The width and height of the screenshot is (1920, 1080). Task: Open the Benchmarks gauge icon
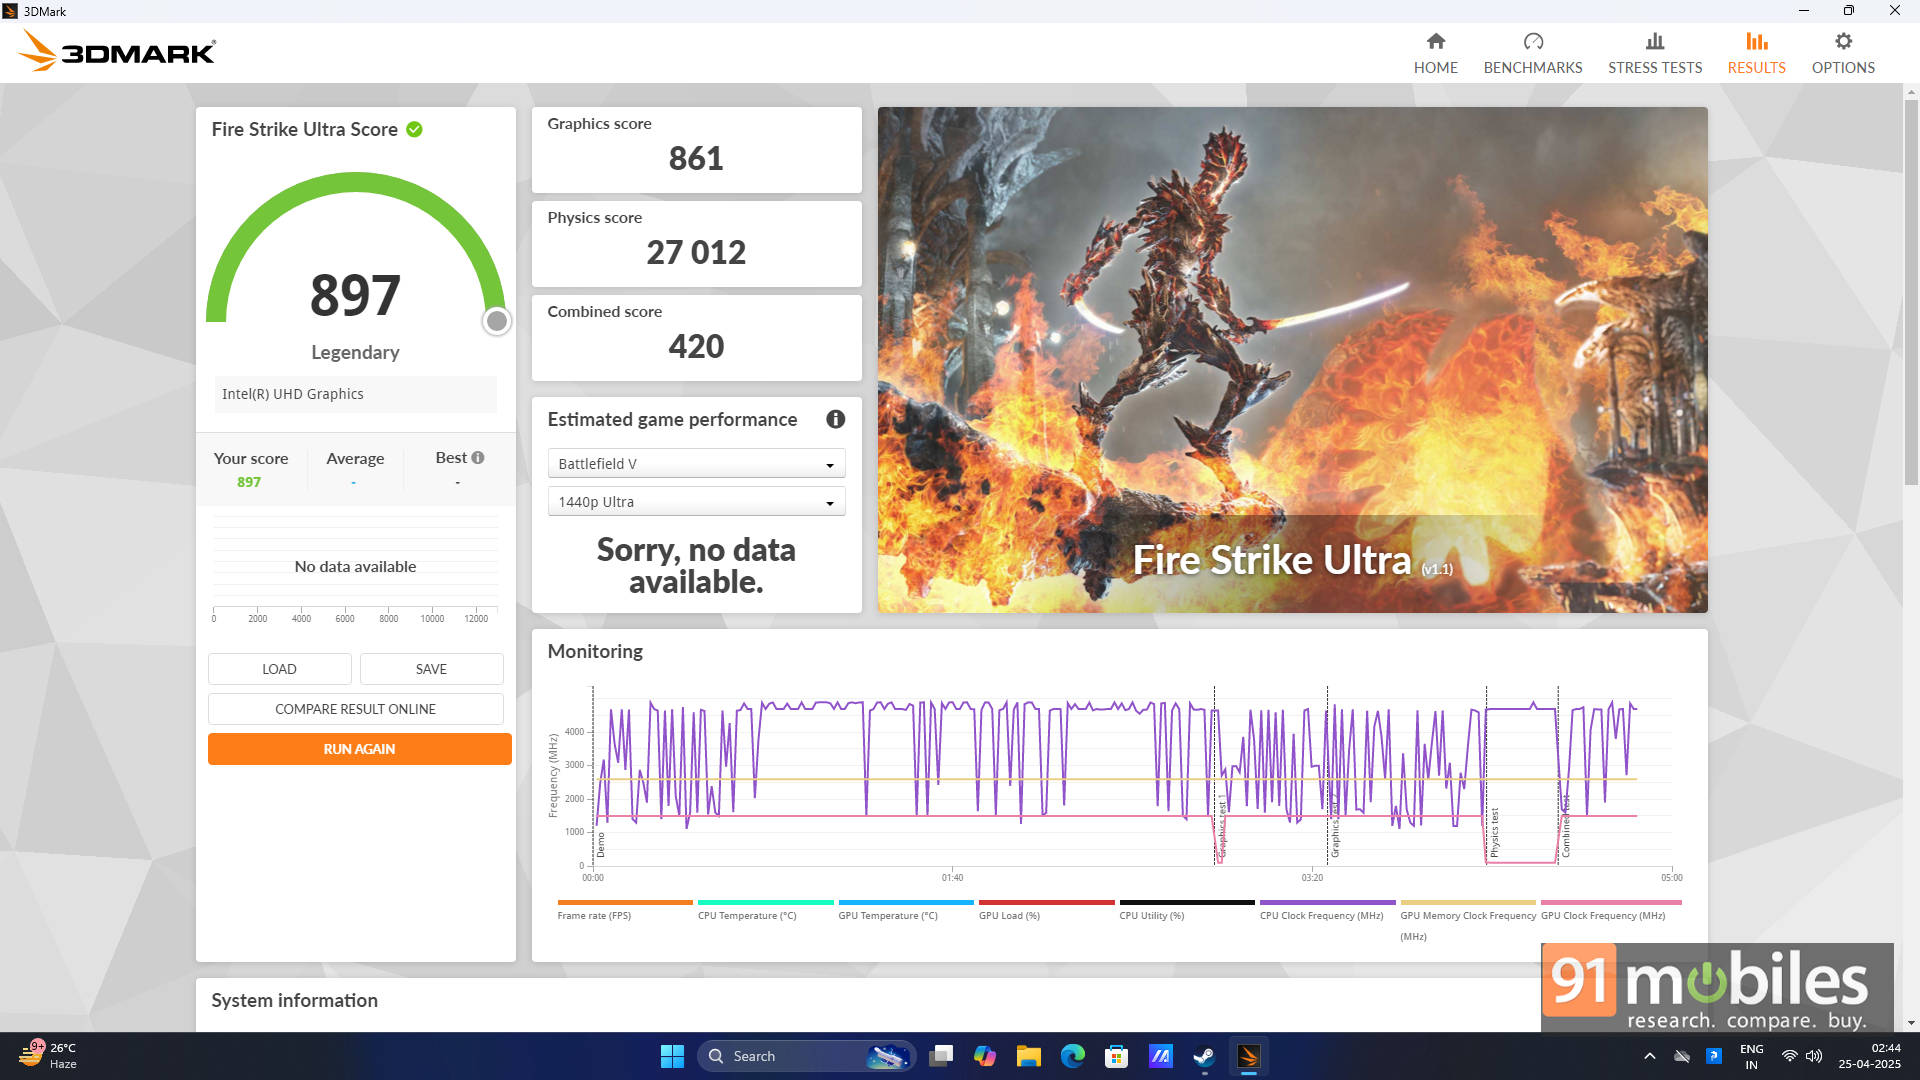coord(1533,41)
